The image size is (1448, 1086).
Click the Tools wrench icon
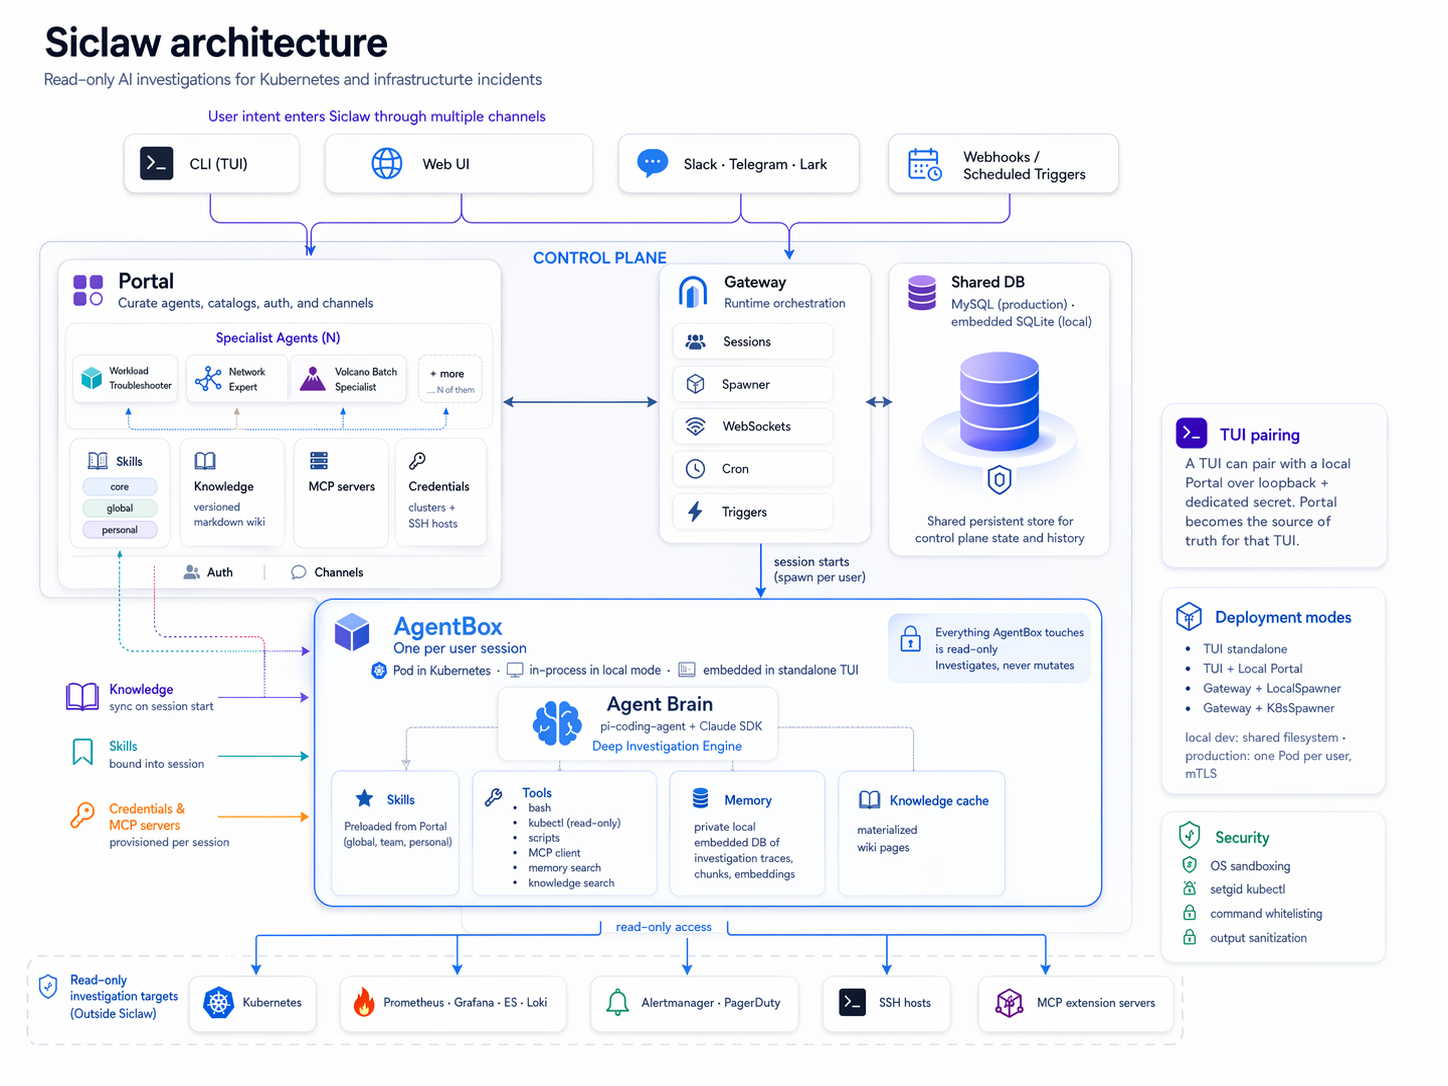click(x=493, y=797)
